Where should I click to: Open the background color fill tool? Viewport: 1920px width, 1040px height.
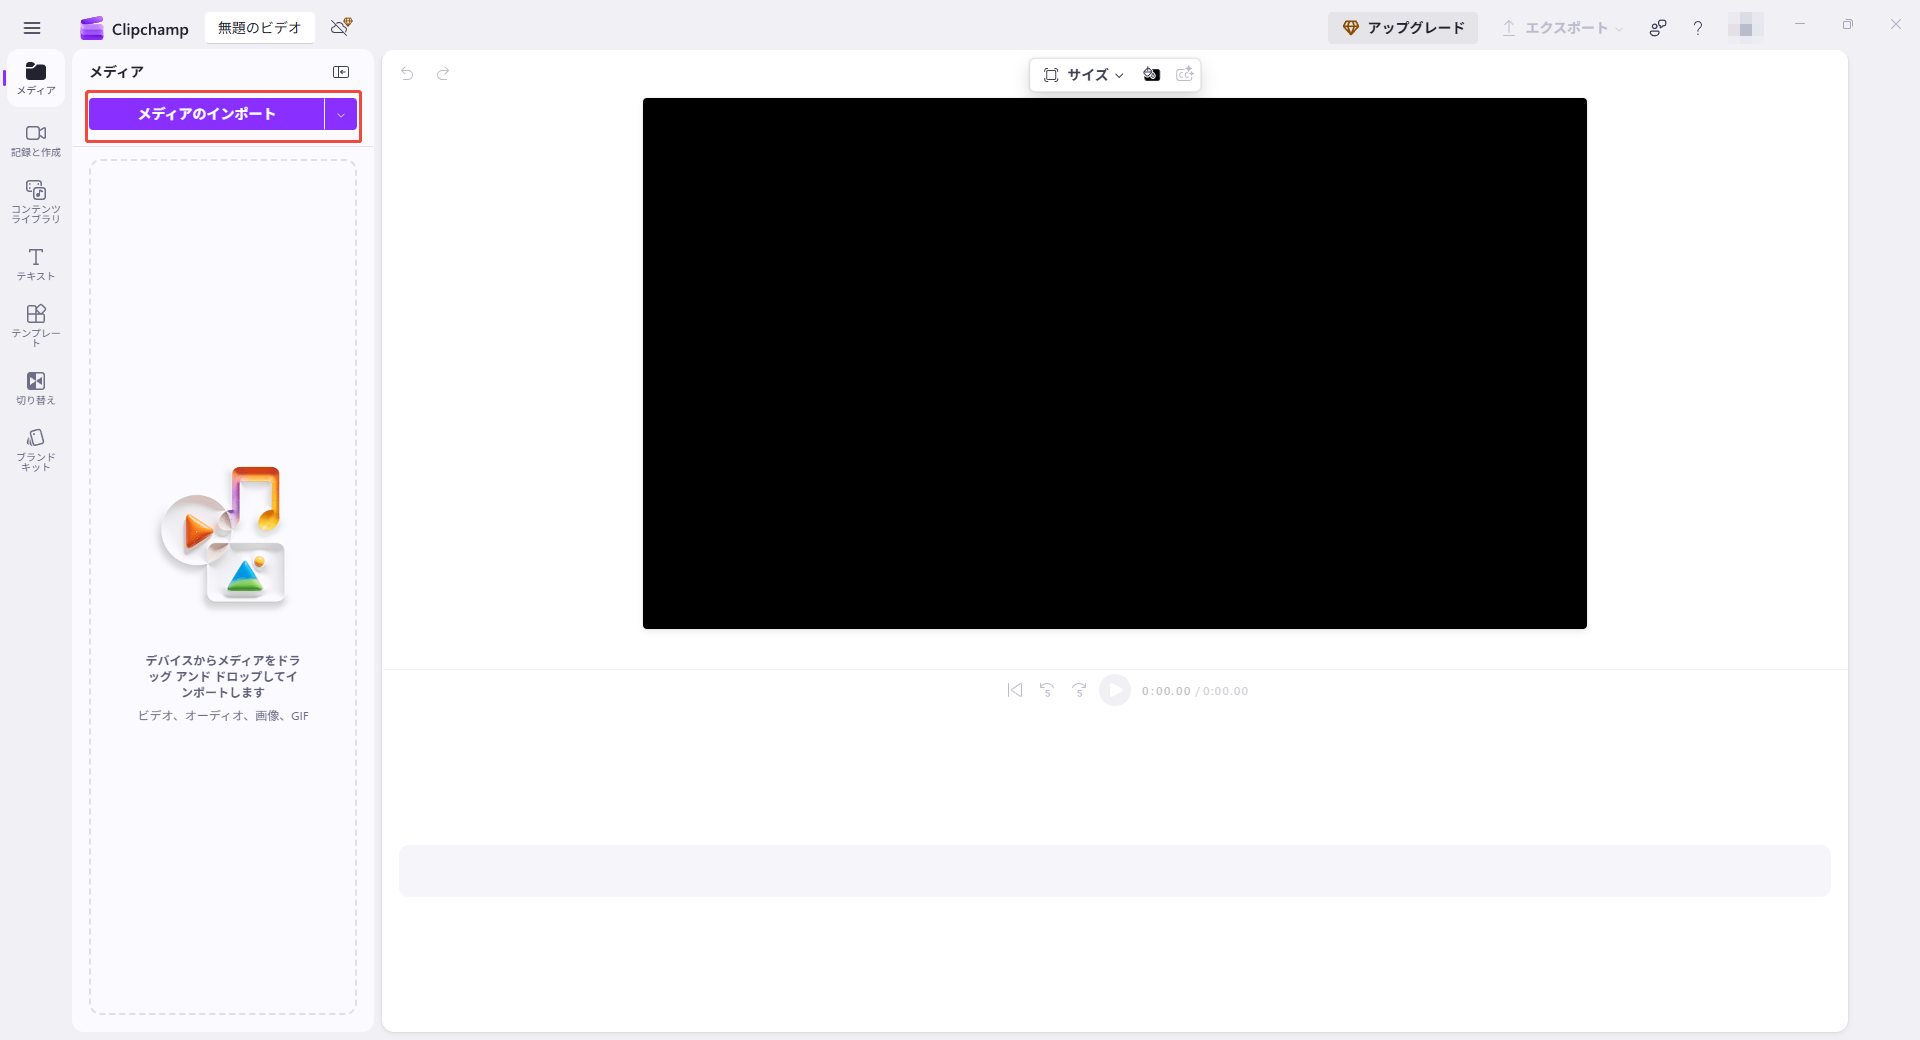pyautogui.click(x=1151, y=74)
